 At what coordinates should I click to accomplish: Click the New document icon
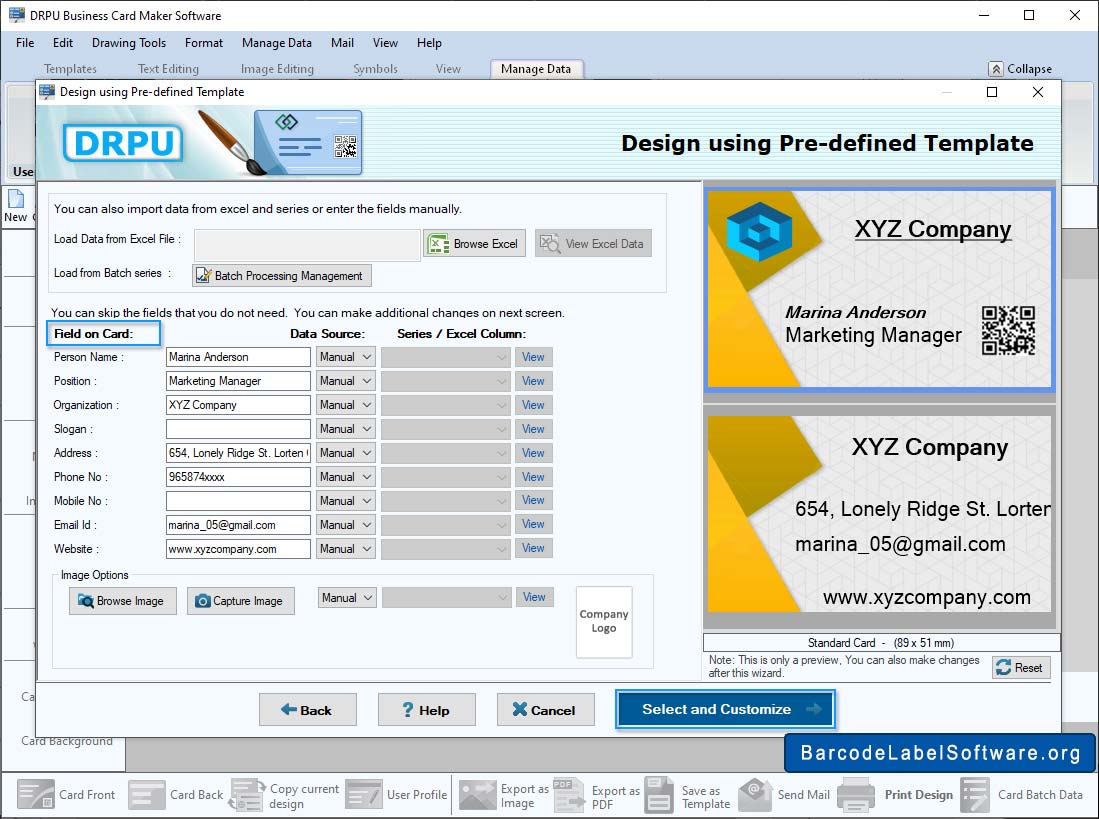click(15, 198)
